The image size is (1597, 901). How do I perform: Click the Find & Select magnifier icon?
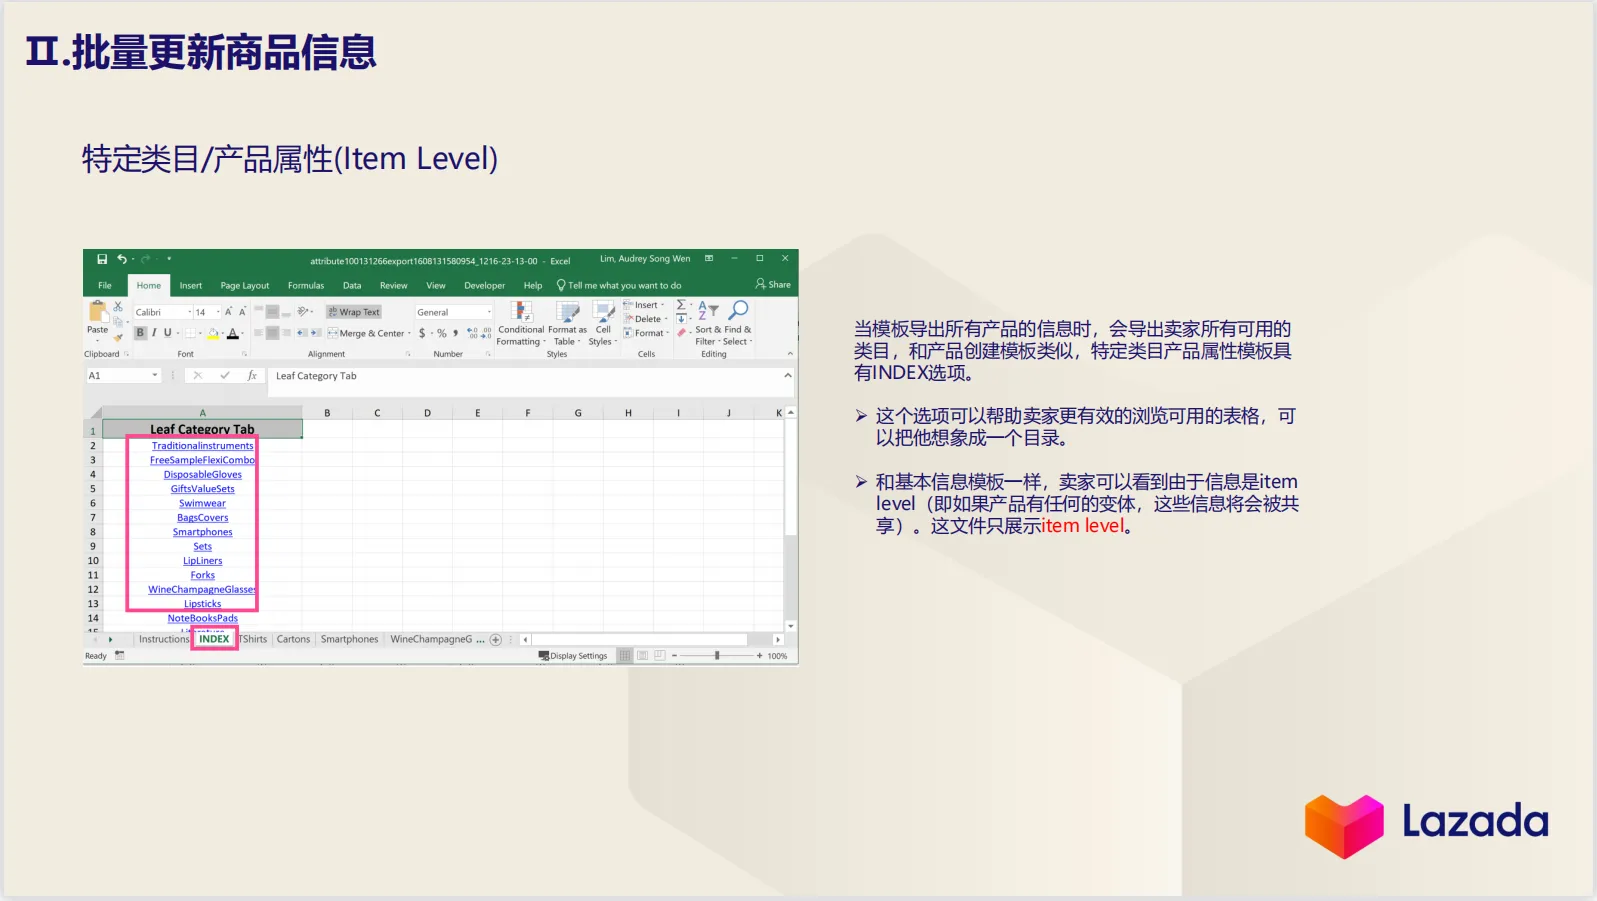739,310
